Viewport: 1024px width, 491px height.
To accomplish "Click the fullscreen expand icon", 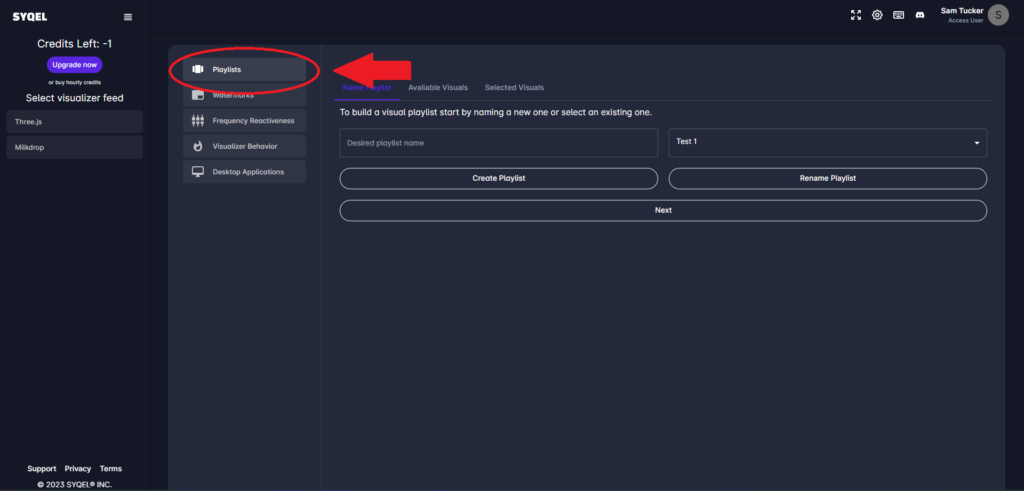I will (855, 15).
